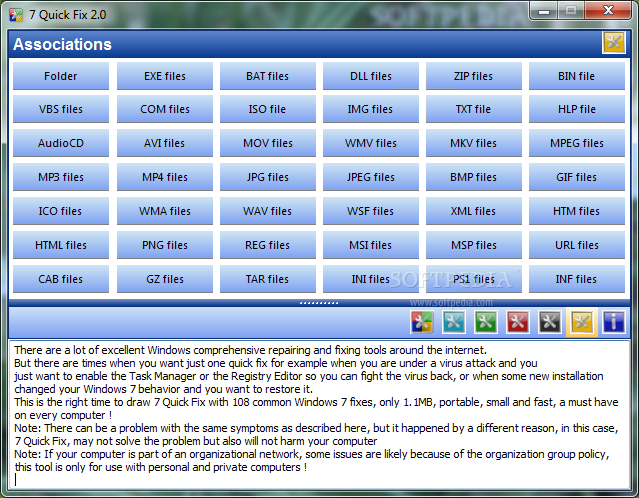This screenshot has width=639, height=498.
Task: Repair WAV files association
Action: tap(268, 211)
